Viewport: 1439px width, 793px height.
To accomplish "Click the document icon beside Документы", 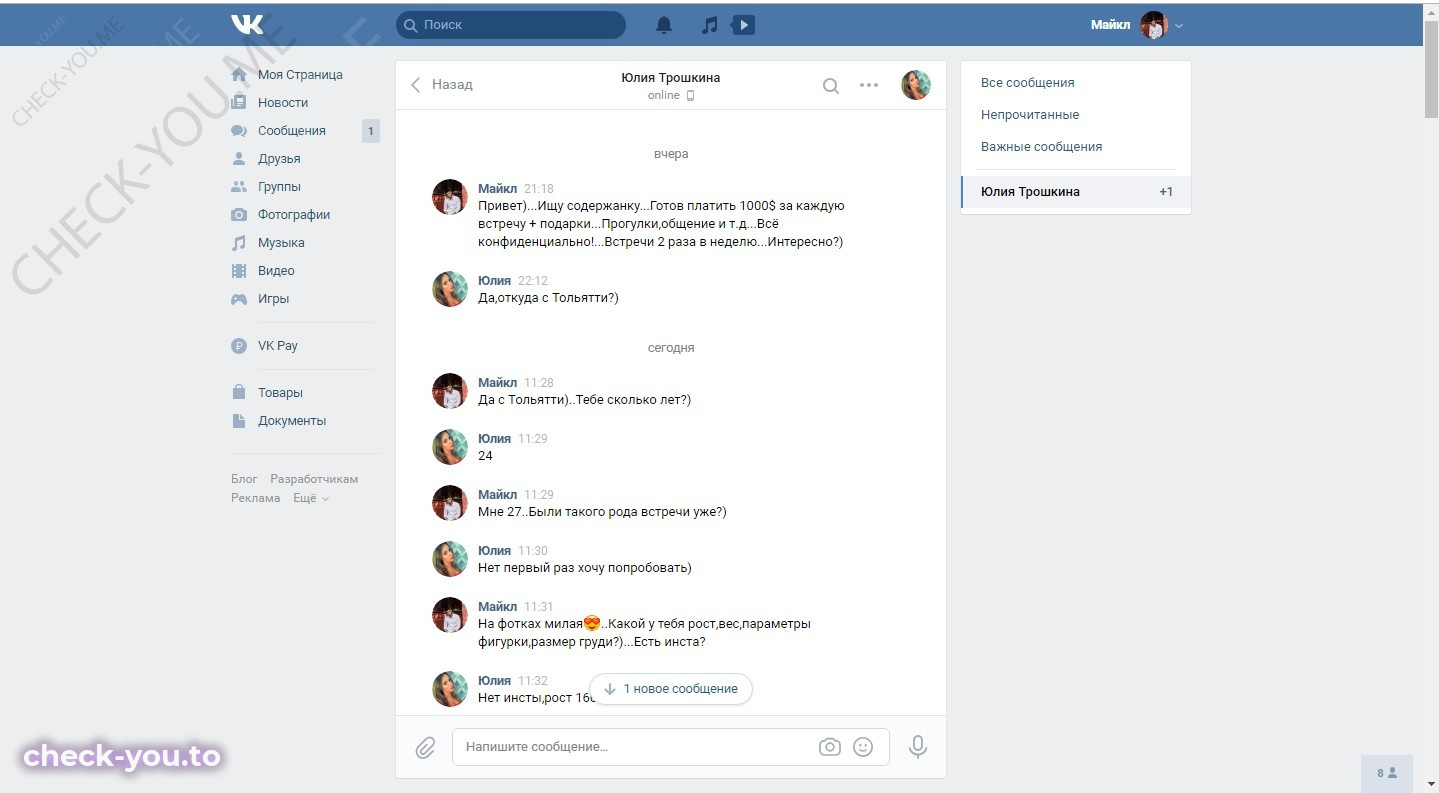I will [238, 421].
